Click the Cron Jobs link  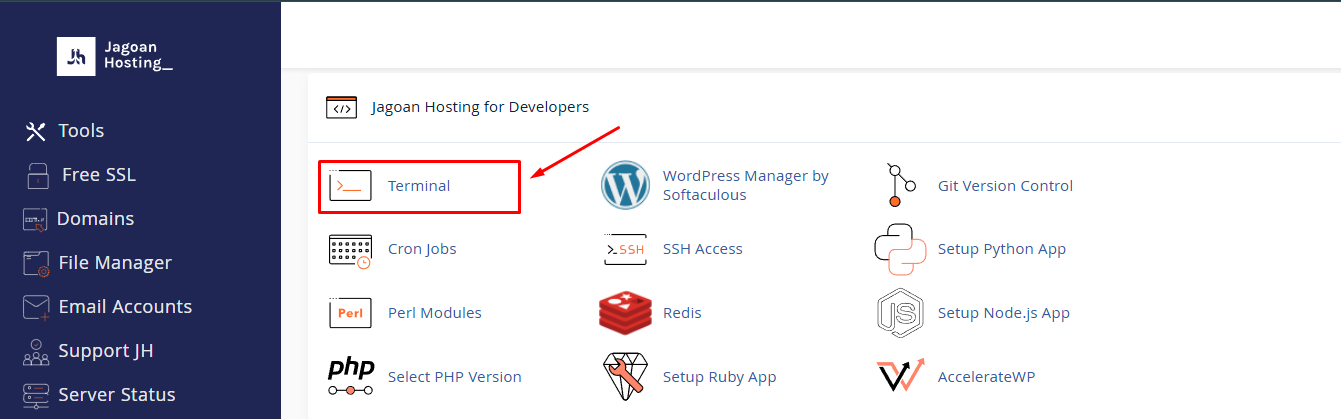(x=422, y=249)
